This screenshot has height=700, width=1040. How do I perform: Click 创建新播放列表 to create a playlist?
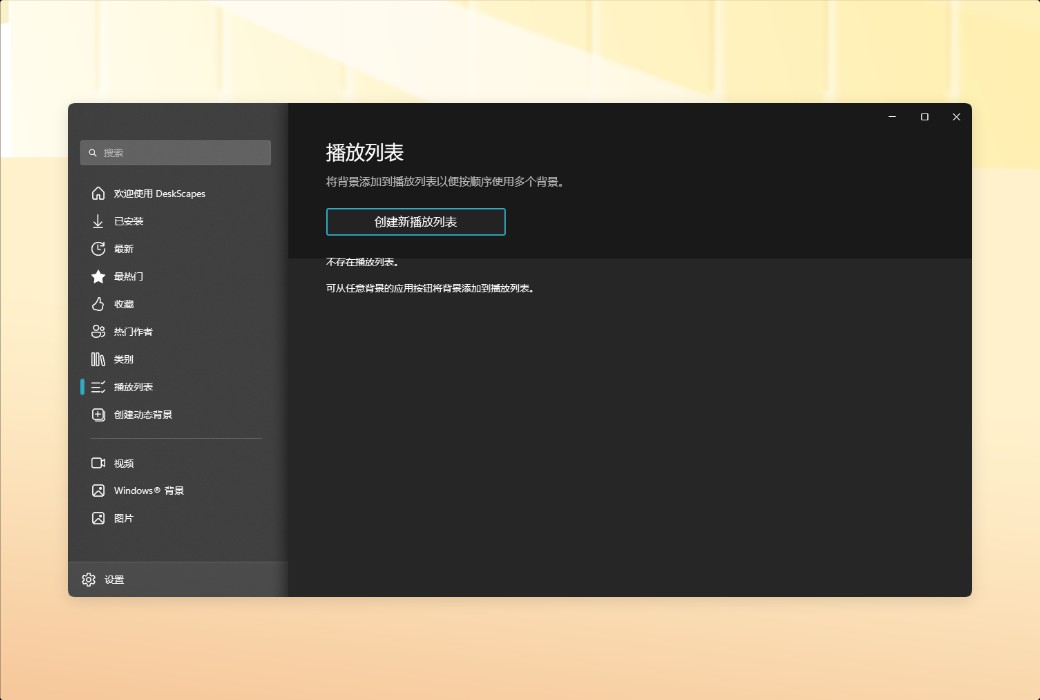pyautogui.click(x=415, y=221)
